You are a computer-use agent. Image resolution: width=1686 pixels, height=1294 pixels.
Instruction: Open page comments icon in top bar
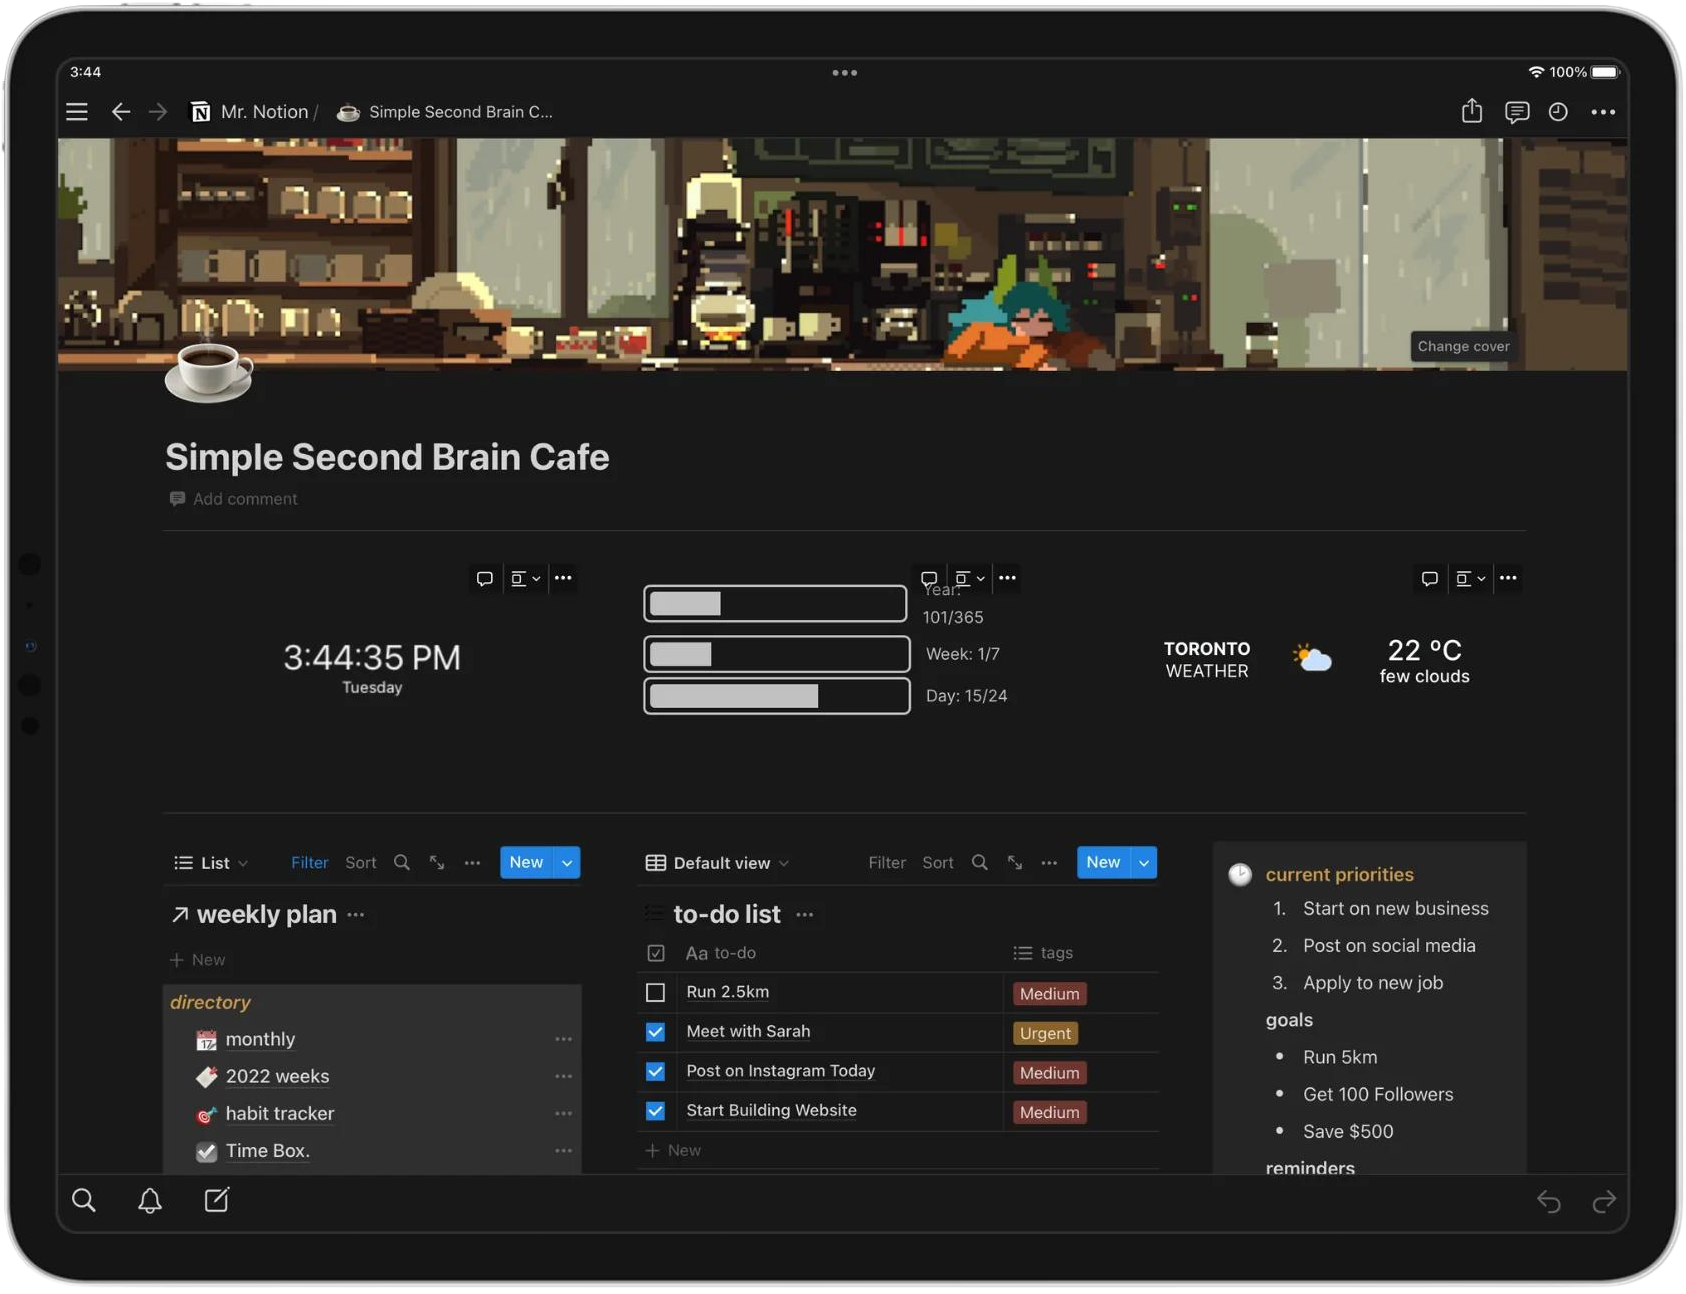pyautogui.click(x=1516, y=112)
